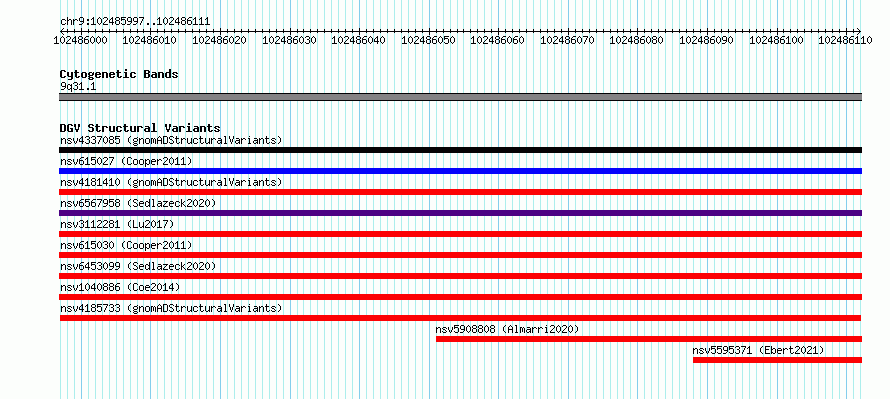Click ruler position 102486070
The image size is (890, 399).
(567, 40)
